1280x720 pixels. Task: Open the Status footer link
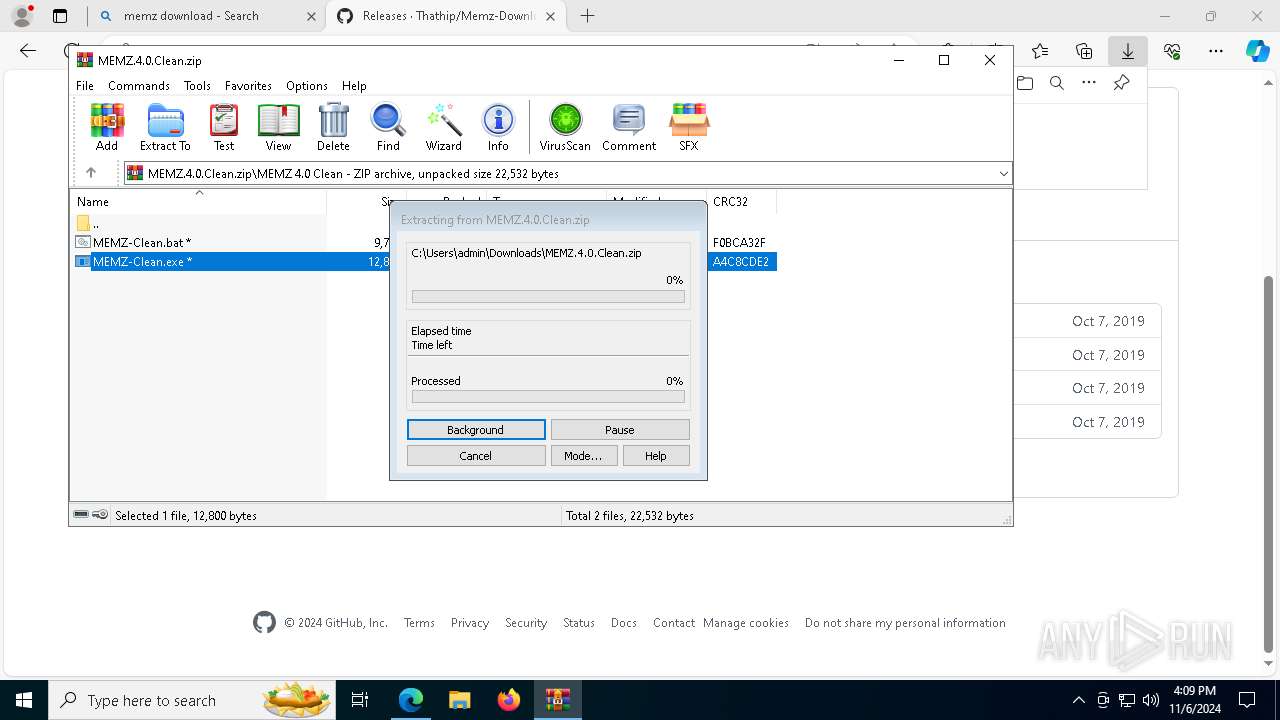pyautogui.click(x=579, y=623)
